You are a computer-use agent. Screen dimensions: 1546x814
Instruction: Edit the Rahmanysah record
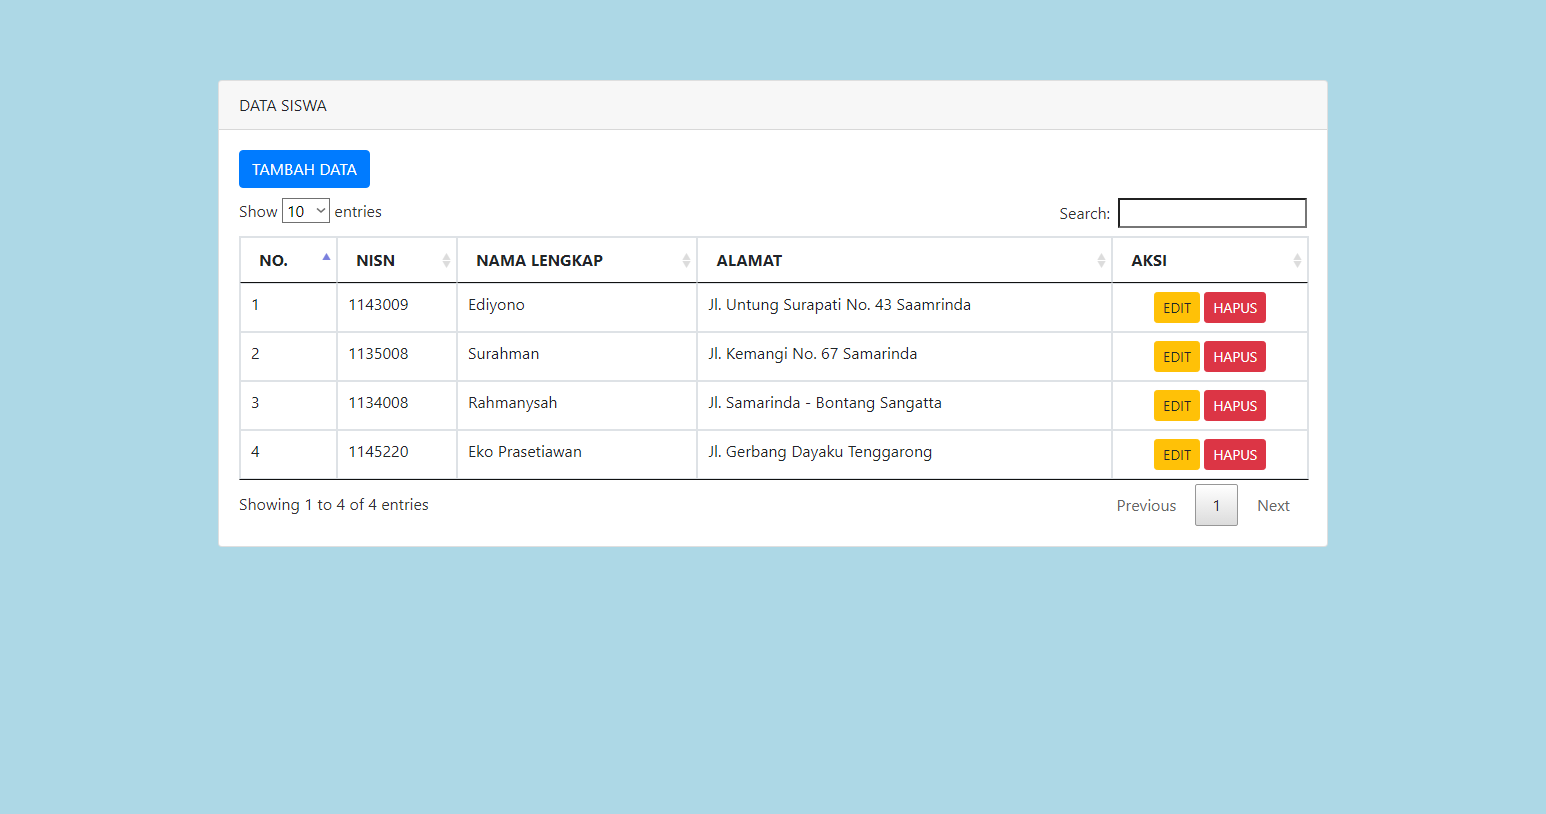1177,406
